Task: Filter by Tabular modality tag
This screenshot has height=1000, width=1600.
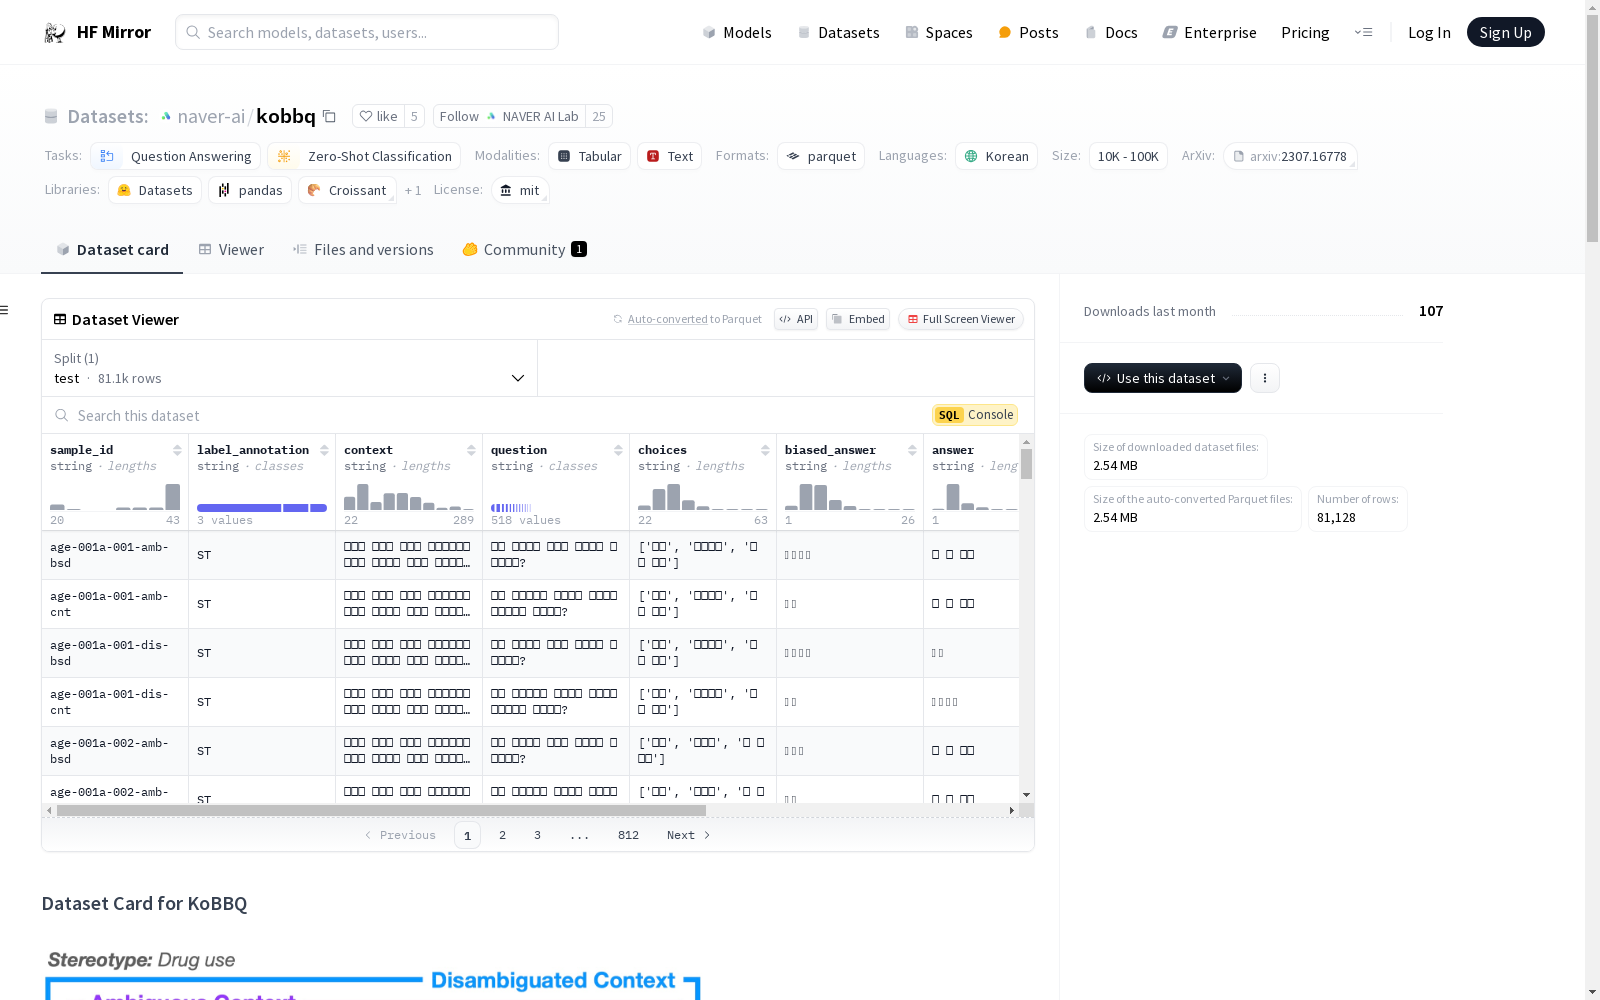Action: click(589, 156)
